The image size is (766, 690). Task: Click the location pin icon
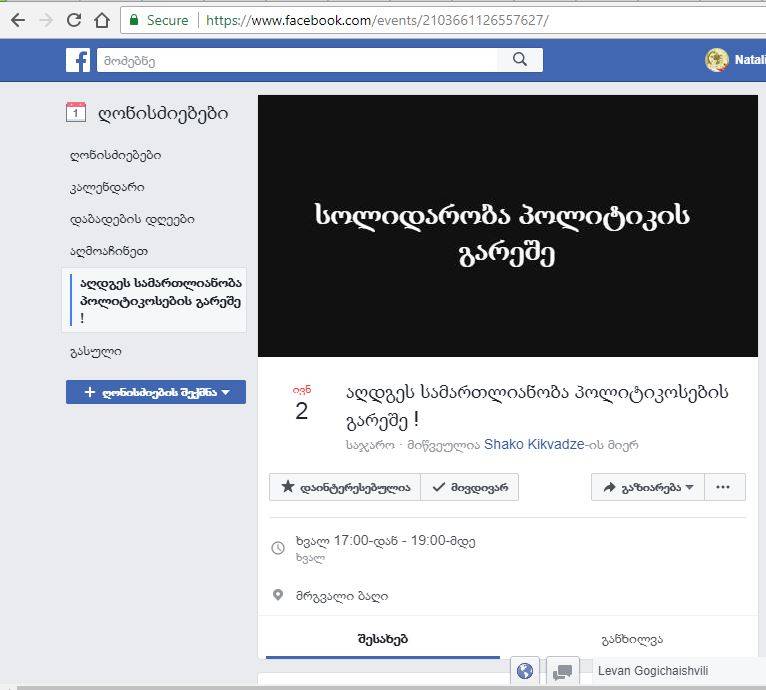(278, 595)
